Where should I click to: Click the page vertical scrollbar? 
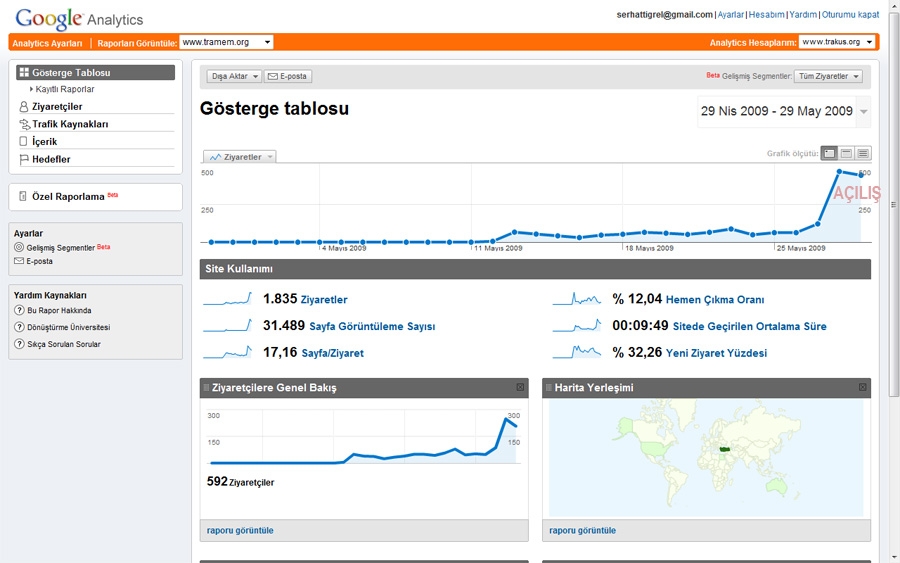pos(894,204)
